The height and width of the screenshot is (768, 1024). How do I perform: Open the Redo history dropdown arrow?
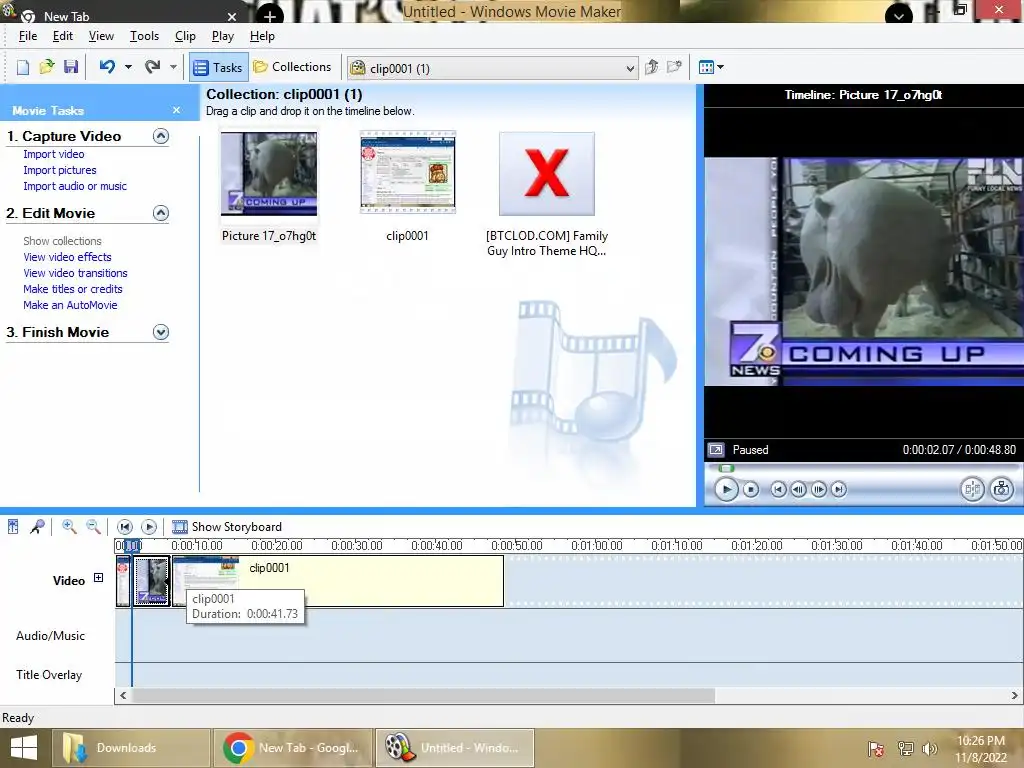pyautogui.click(x=173, y=67)
